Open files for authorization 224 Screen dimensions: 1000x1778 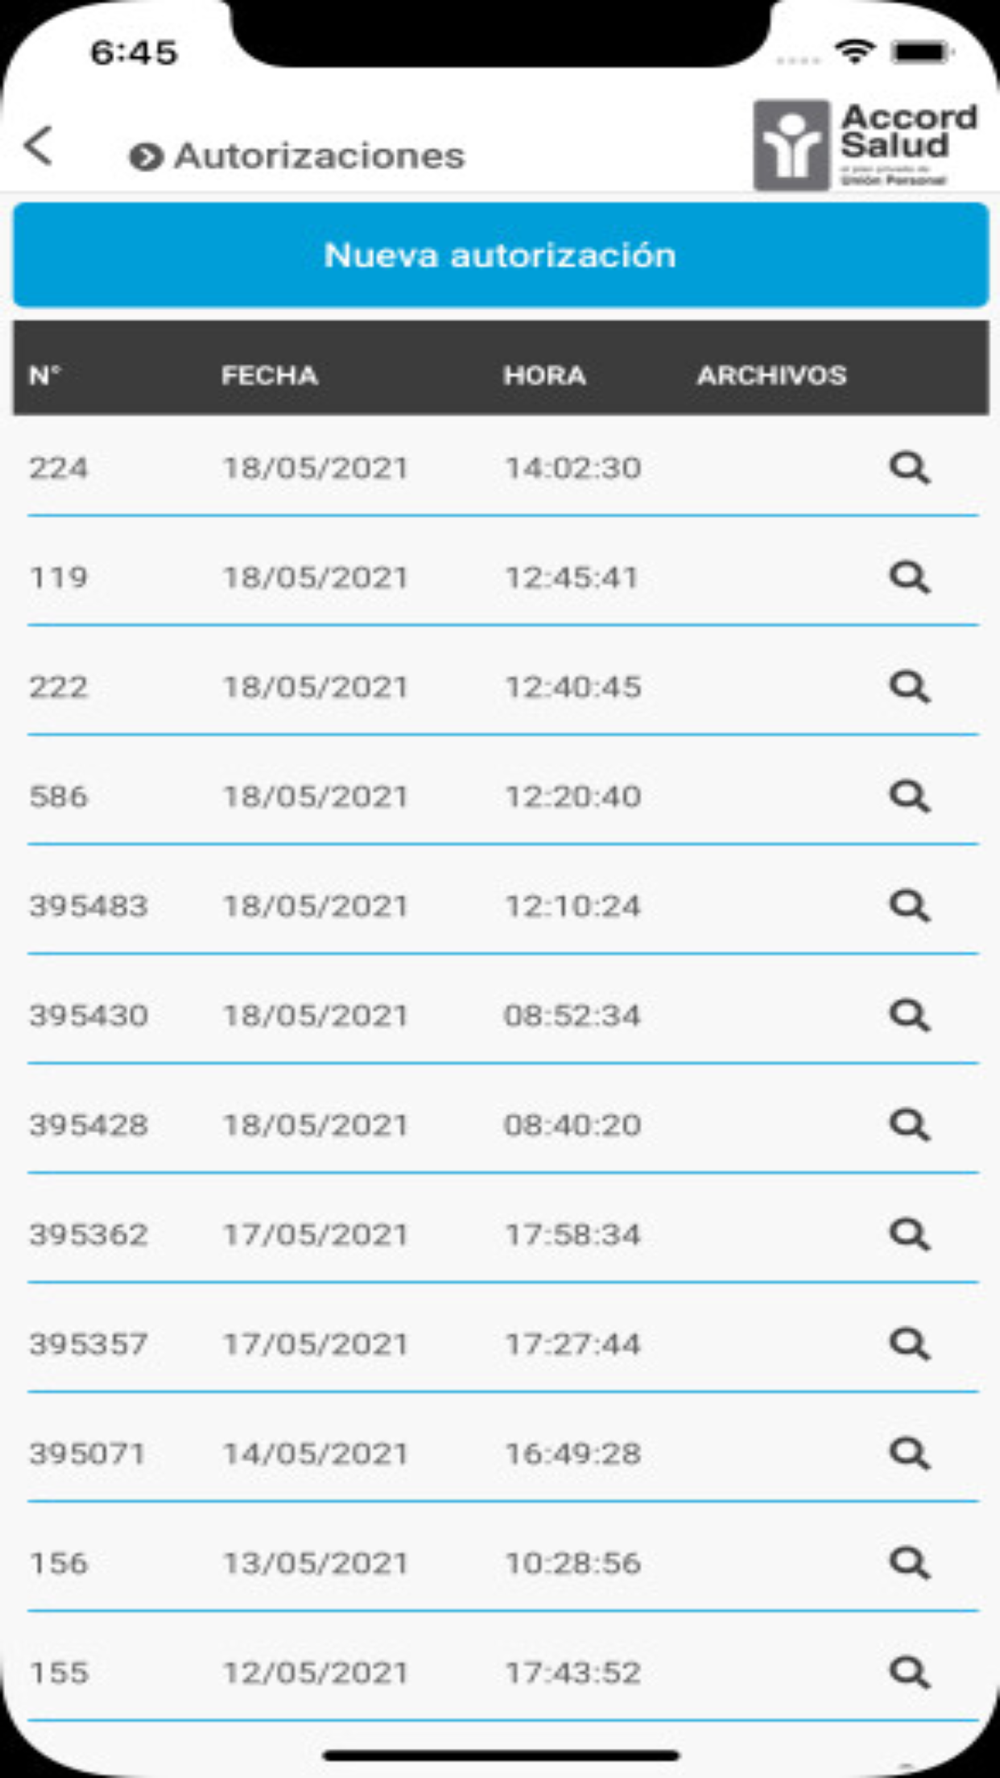(910, 468)
